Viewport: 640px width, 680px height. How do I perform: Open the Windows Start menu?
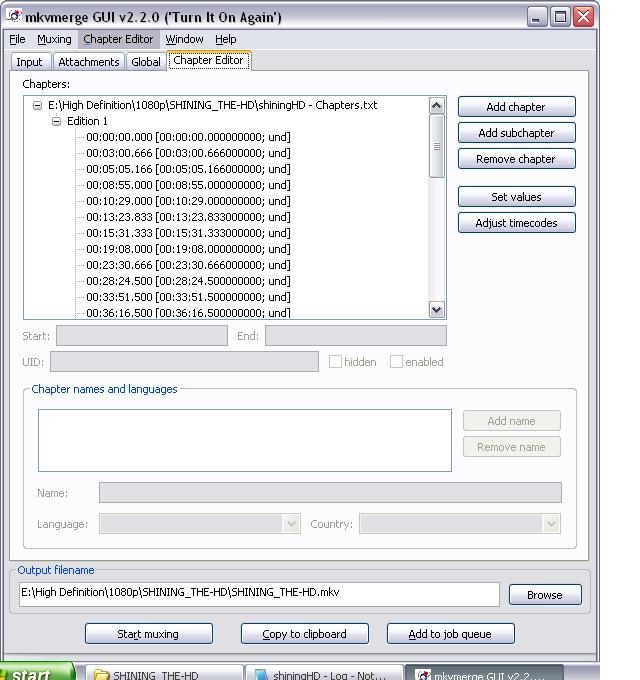37,672
